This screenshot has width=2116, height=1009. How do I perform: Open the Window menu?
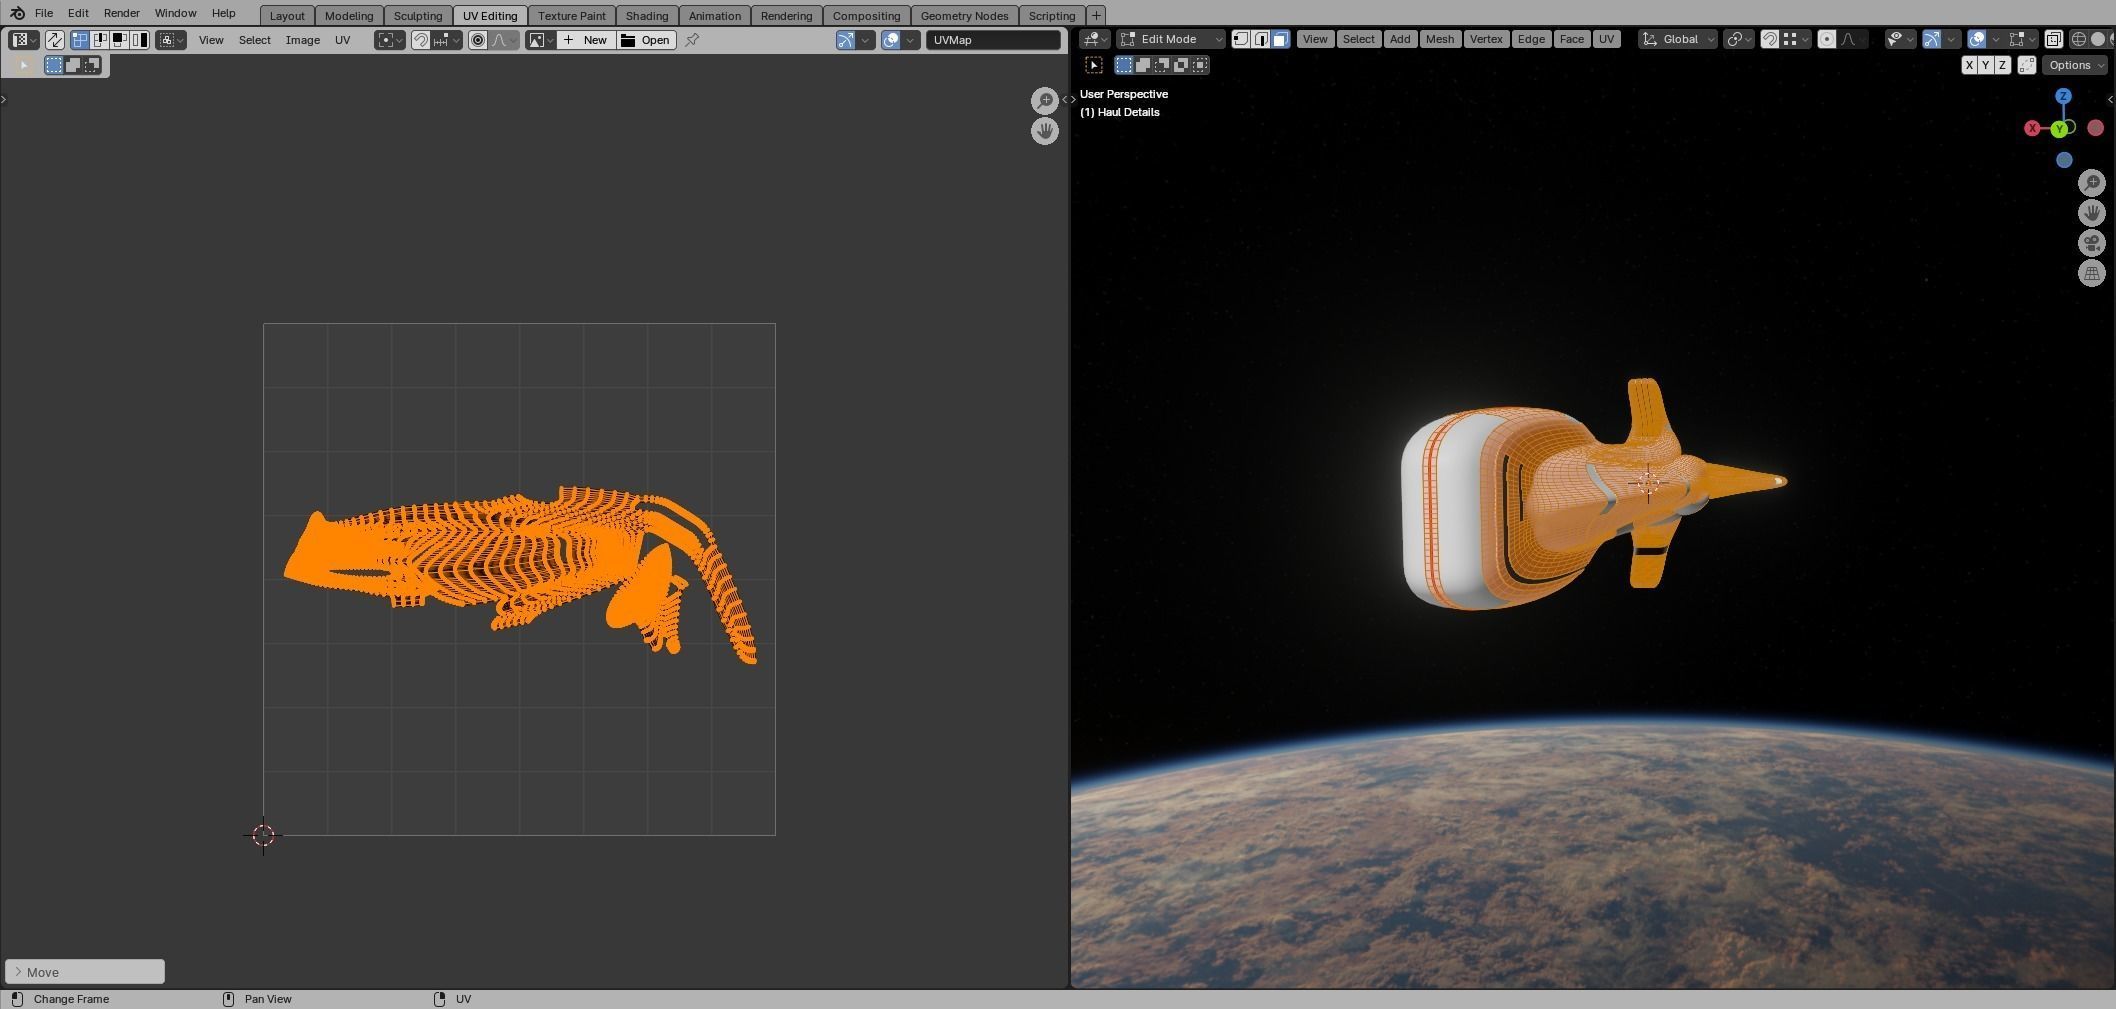coord(175,13)
